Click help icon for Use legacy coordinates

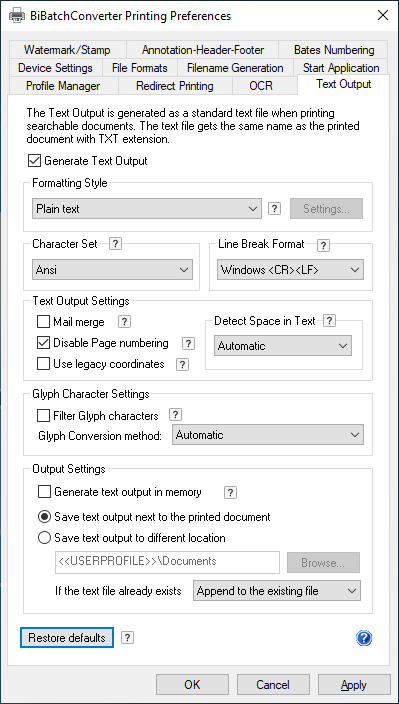[182, 364]
